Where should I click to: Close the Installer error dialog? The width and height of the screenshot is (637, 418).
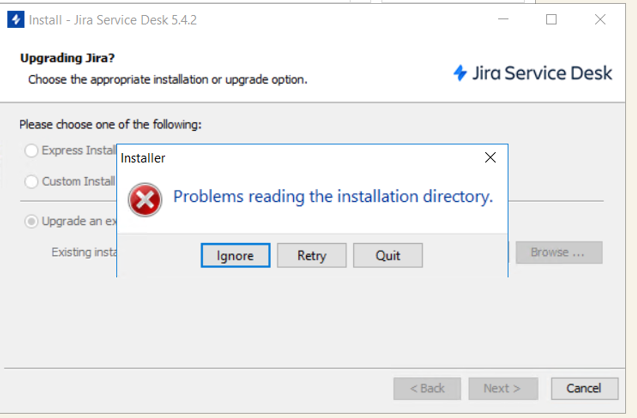490,158
